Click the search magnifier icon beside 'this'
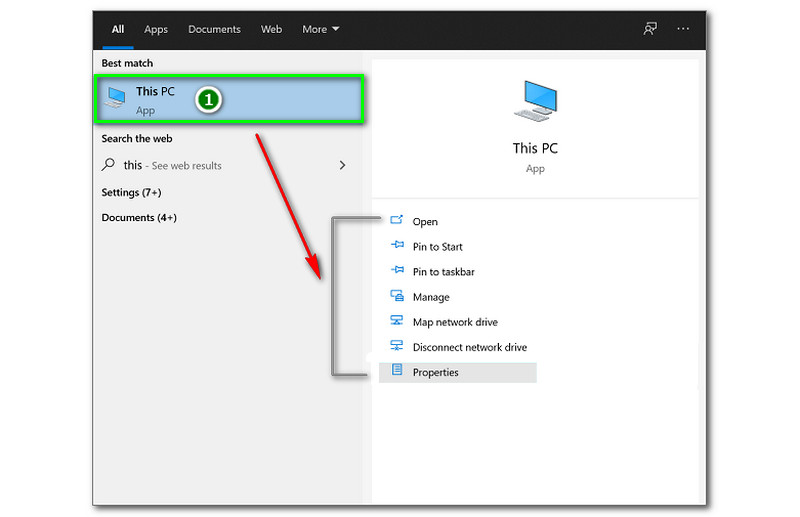800x517 pixels. (109, 165)
